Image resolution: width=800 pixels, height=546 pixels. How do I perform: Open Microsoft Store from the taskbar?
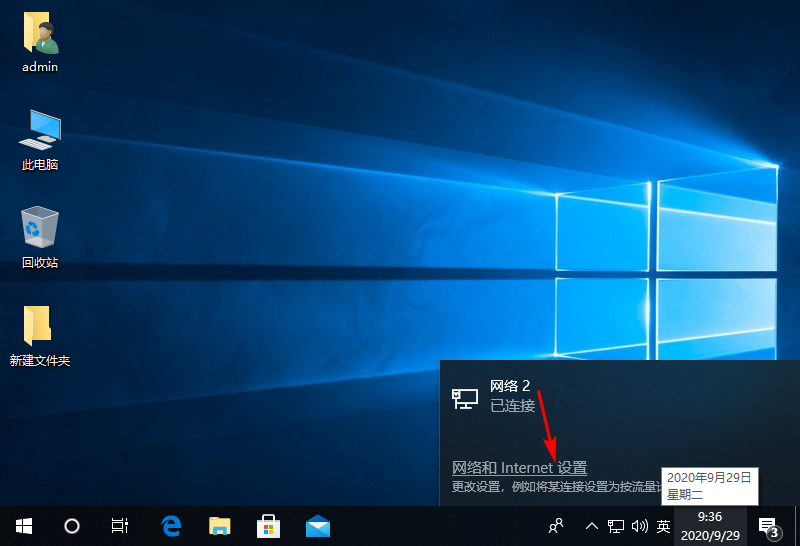point(269,525)
